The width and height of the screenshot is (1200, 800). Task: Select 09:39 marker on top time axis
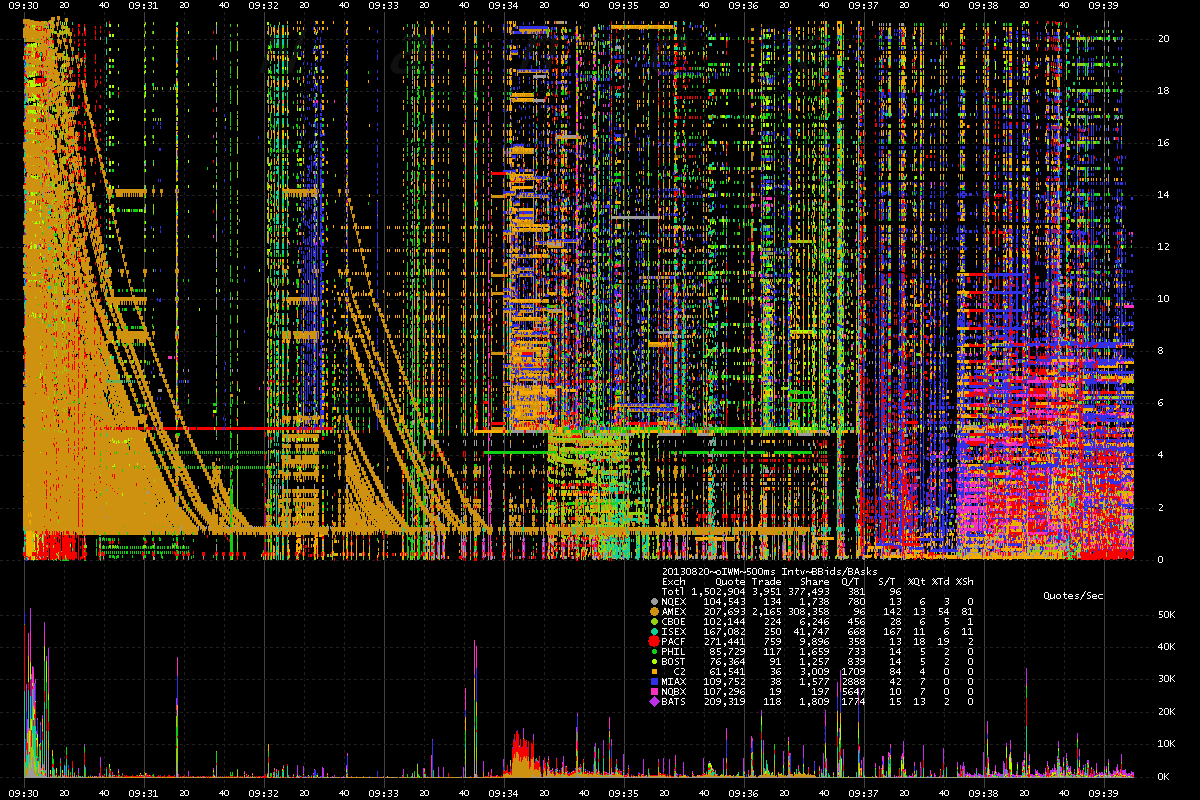1103,6
